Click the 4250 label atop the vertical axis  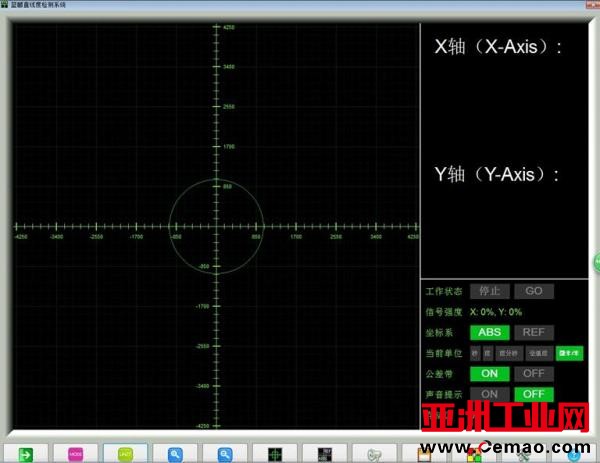[x=229, y=27]
